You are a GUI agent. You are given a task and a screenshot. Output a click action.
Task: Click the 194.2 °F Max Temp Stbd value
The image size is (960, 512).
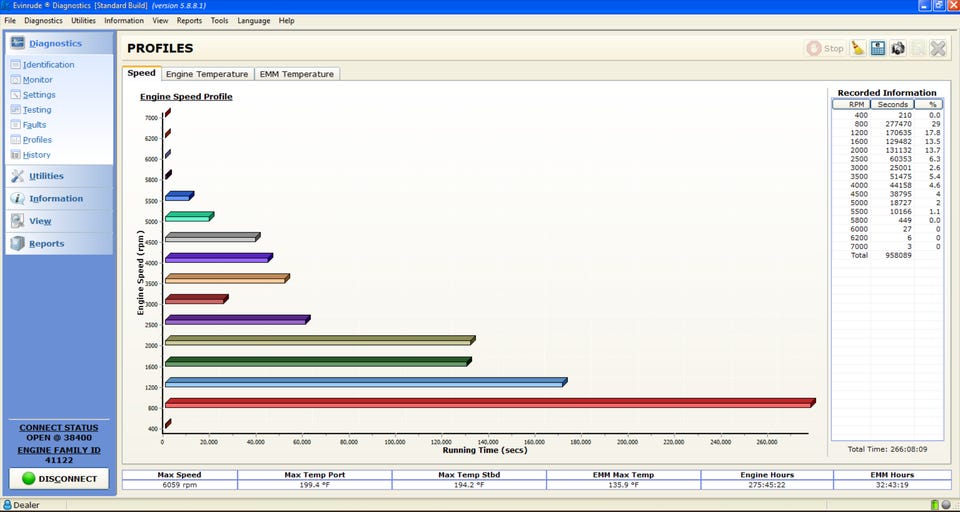(469, 485)
